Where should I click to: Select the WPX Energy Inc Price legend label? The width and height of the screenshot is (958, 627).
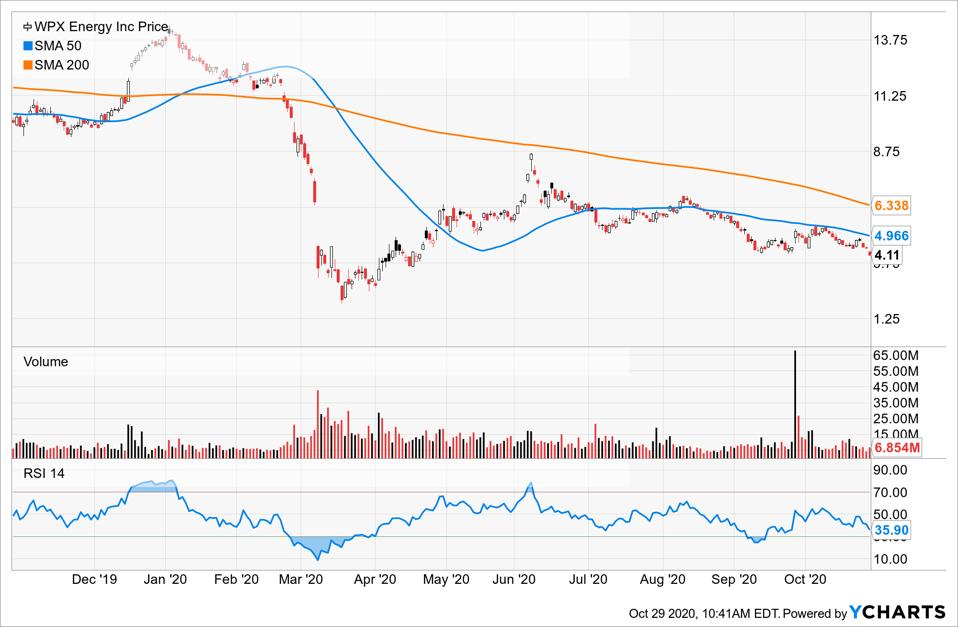tap(101, 27)
